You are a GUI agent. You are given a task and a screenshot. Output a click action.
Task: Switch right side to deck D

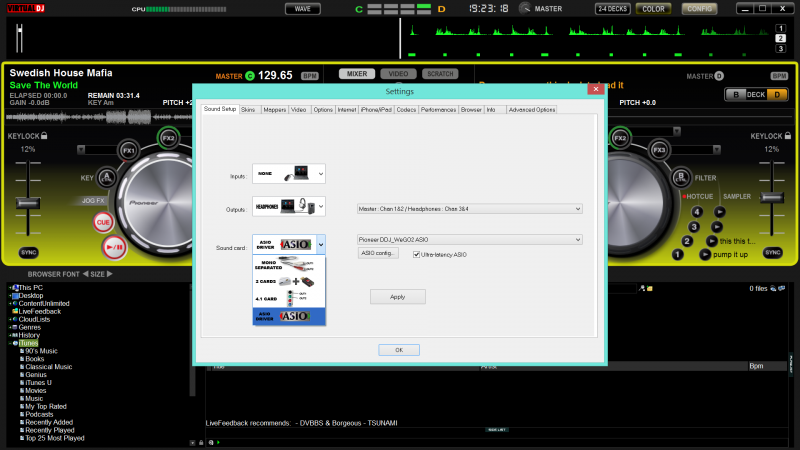click(x=777, y=94)
